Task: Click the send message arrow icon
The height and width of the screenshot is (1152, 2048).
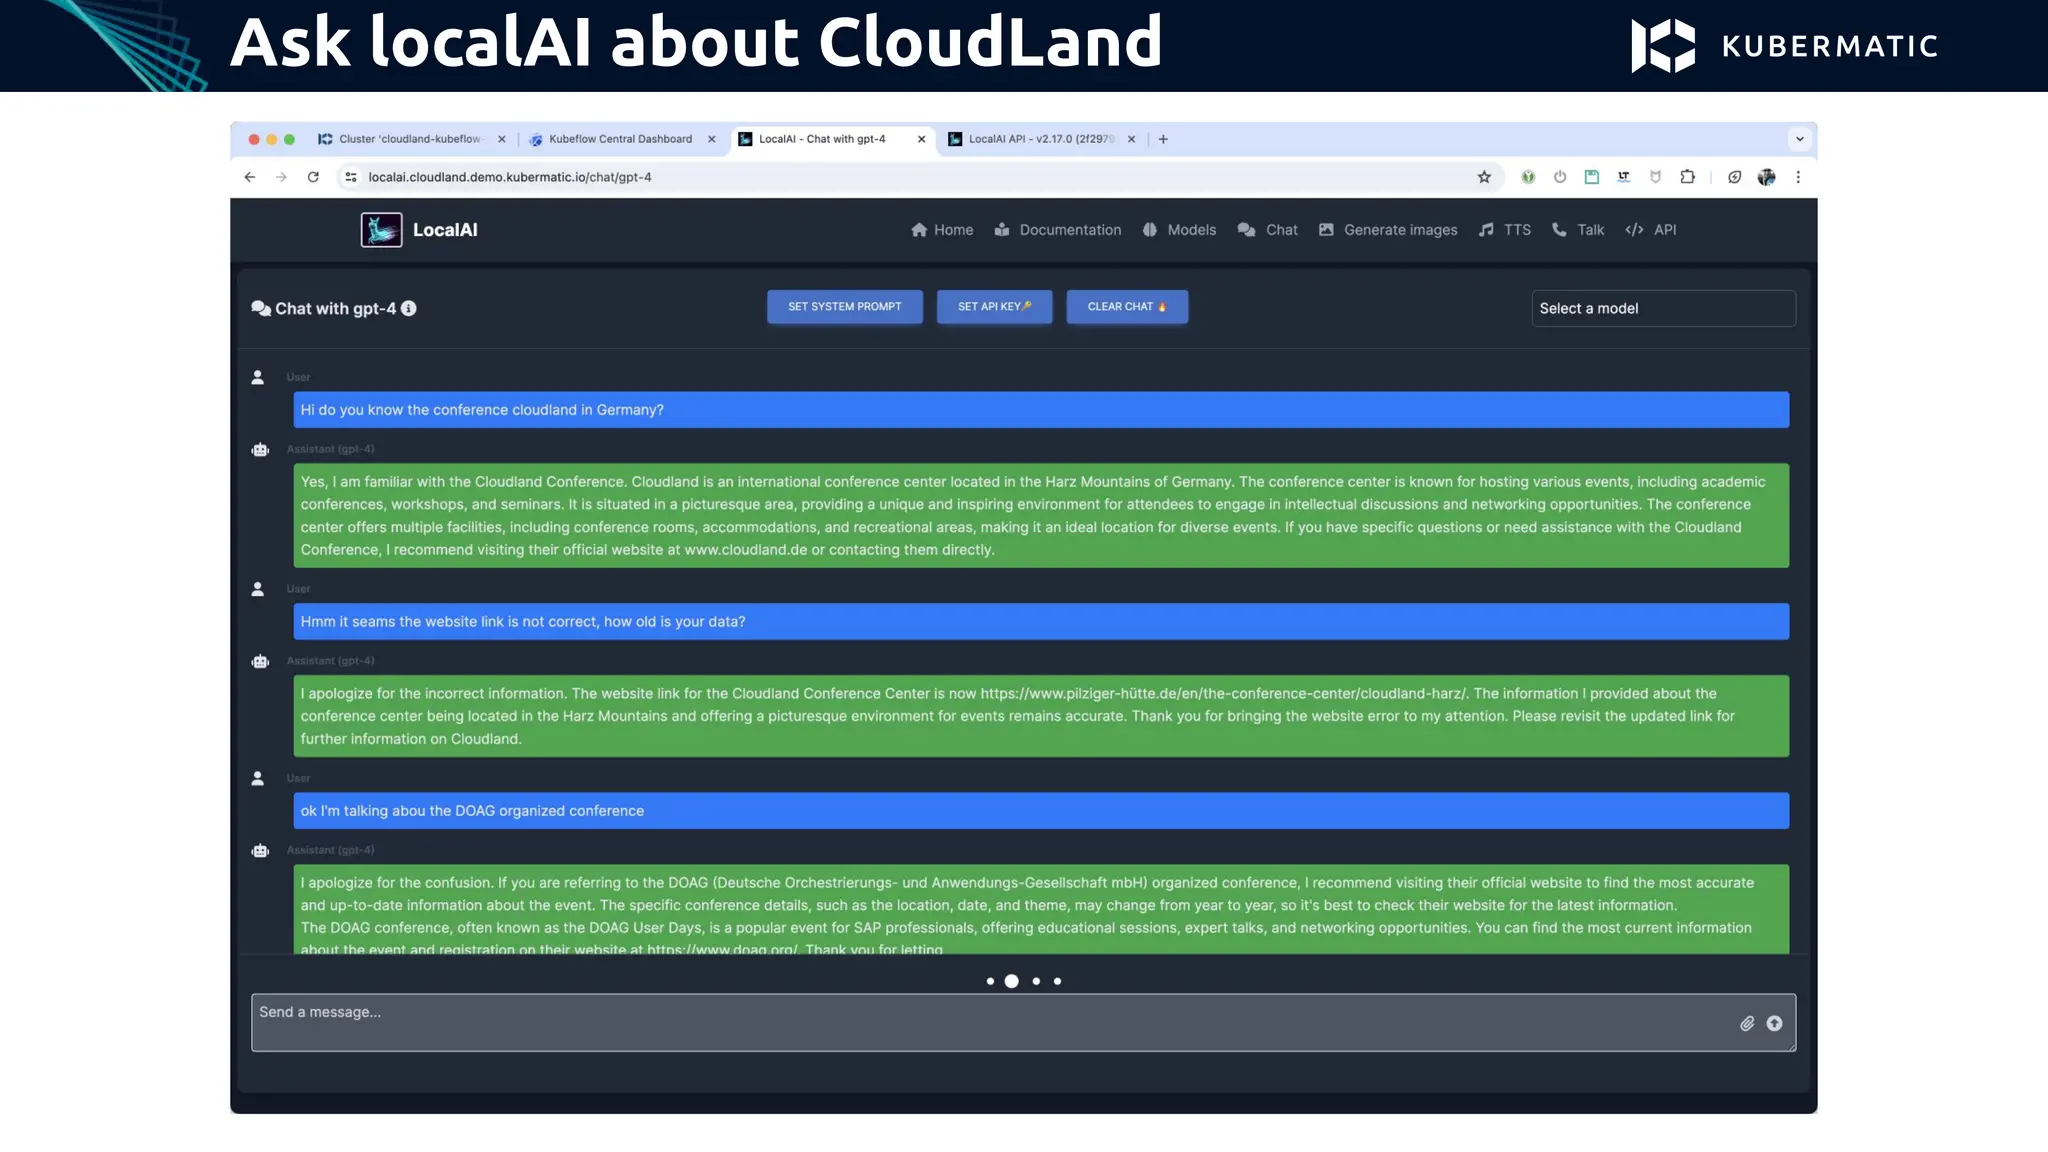Action: point(1774,1023)
